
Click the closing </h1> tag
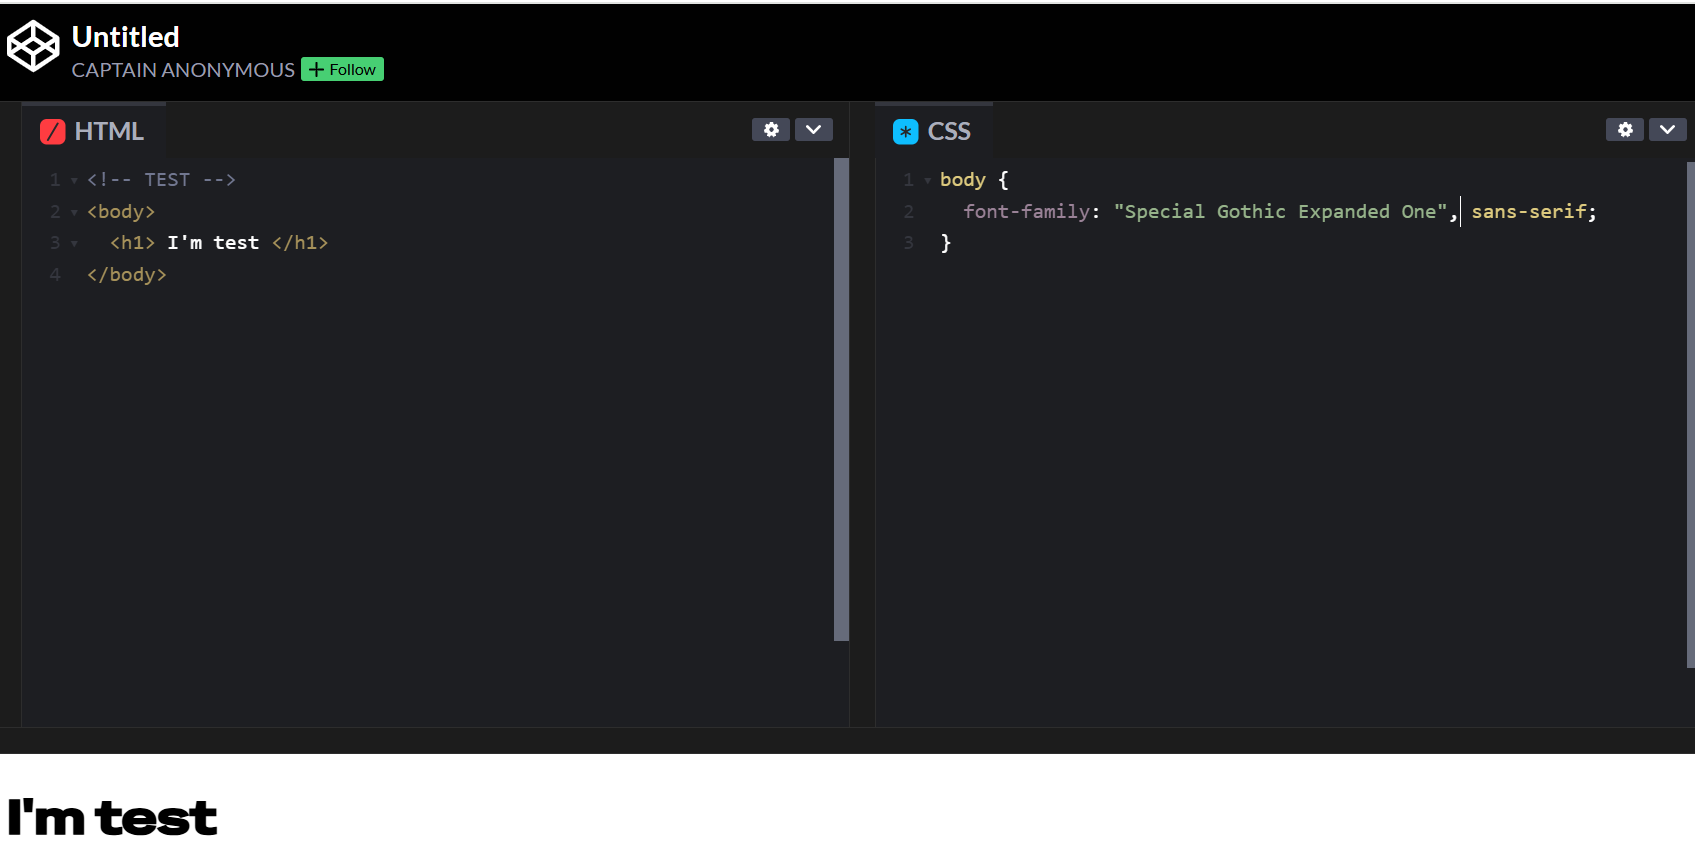300,243
